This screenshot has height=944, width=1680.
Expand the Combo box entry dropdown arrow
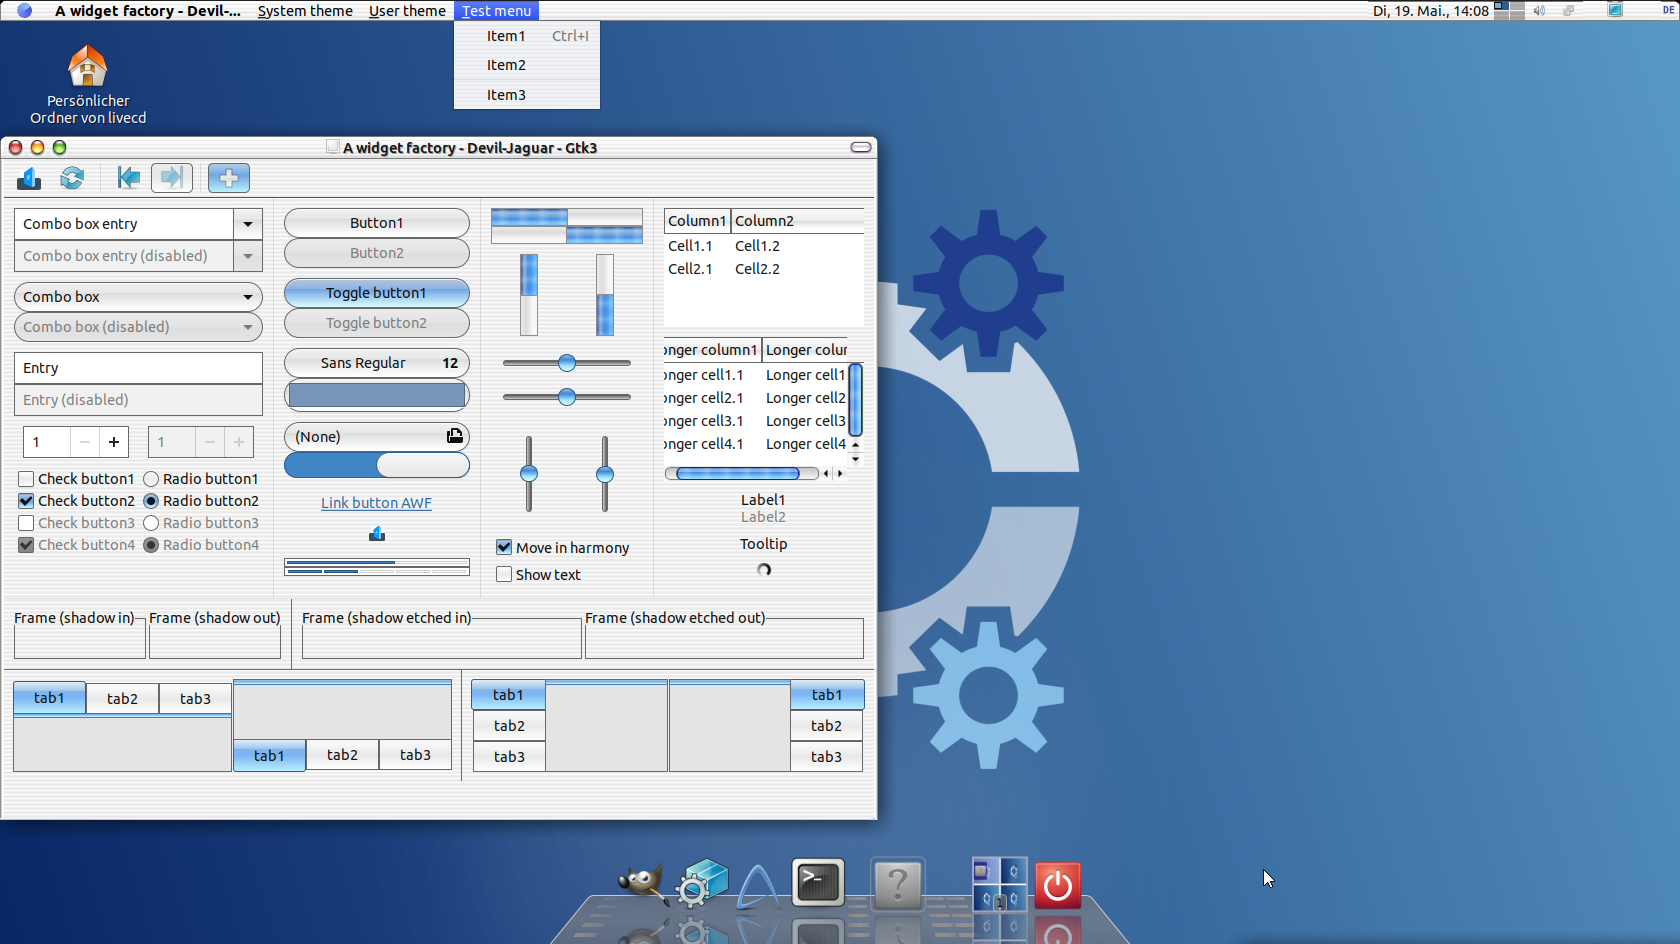247,224
